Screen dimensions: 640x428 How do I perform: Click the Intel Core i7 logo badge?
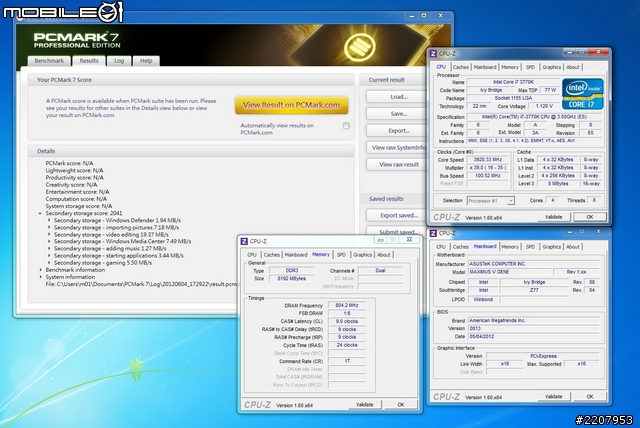pos(582,94)
